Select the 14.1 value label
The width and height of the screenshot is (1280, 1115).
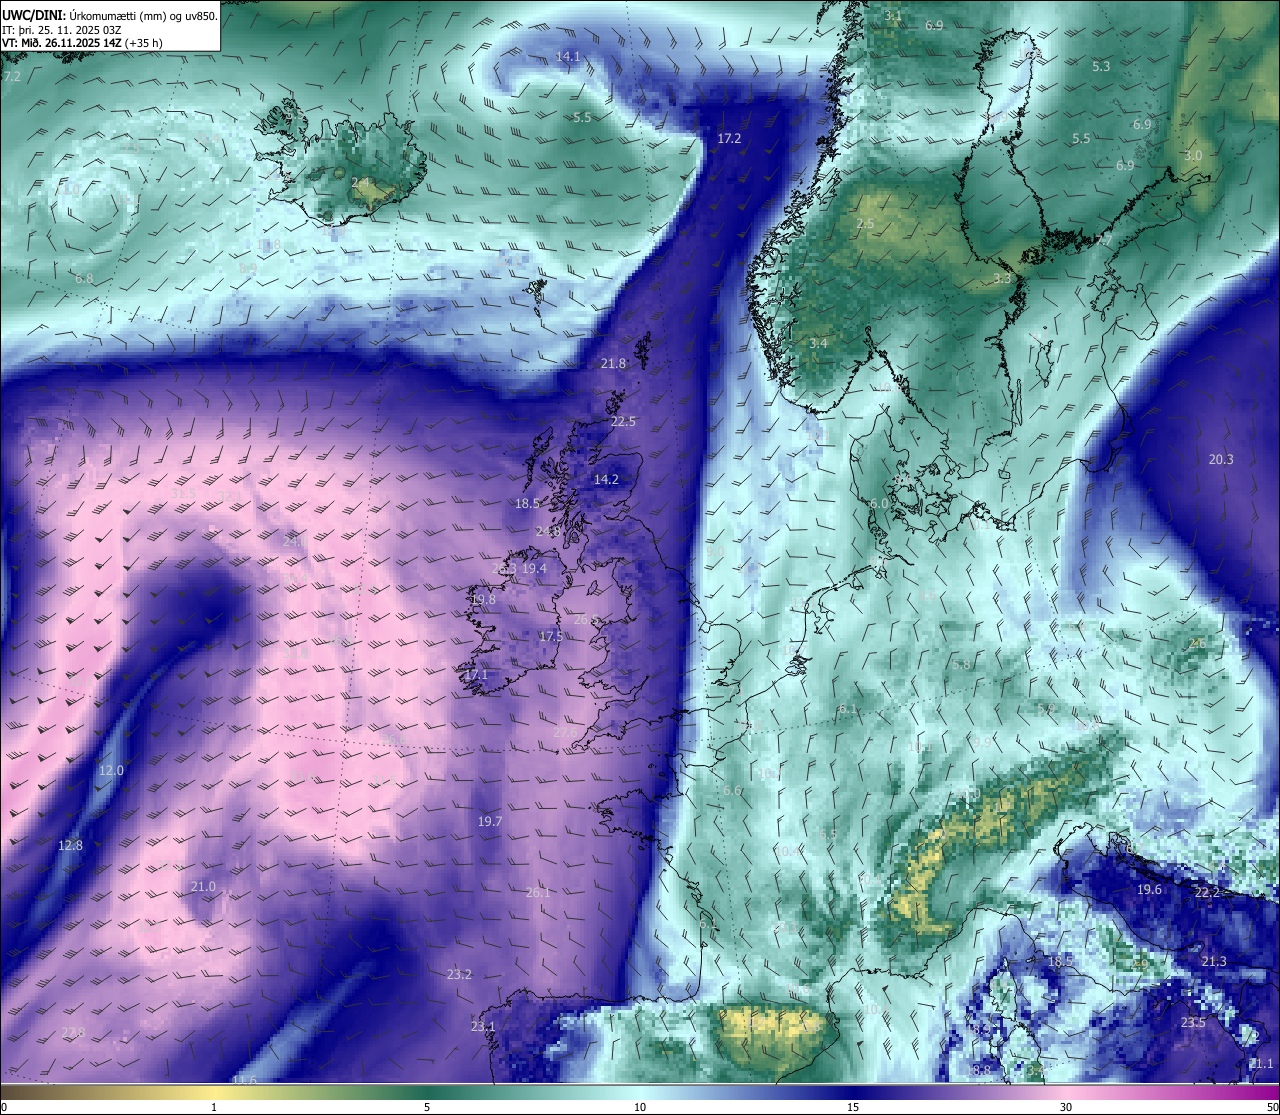[x=568, y=56]
